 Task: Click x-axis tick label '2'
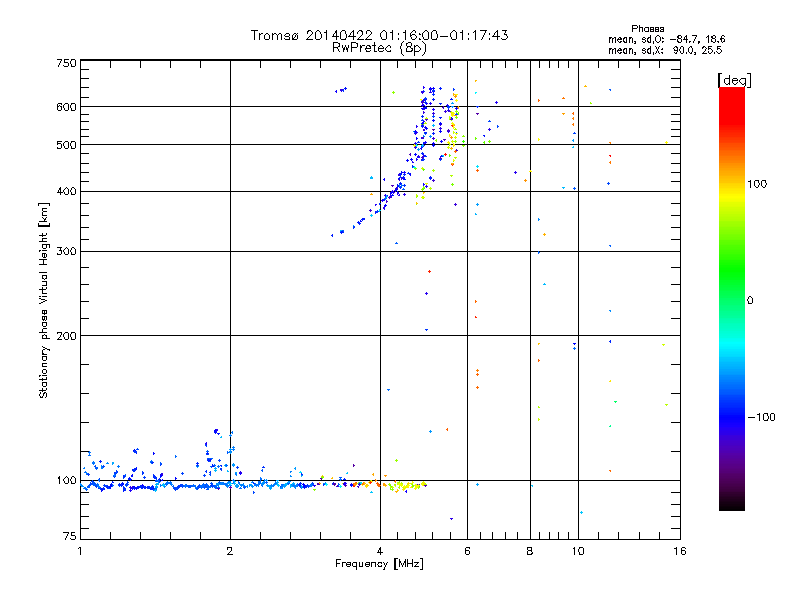point(230,551)
